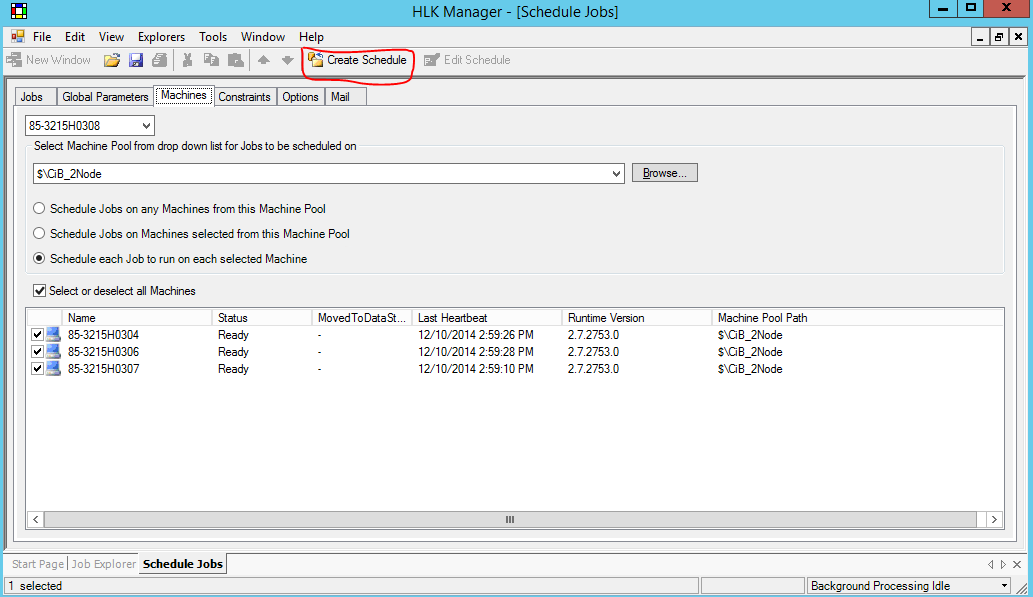This screenshot has width=1033, height=597.
Task: Expand the $\CiB_2Node machine pool dropdown
Action: coord(616,174)
